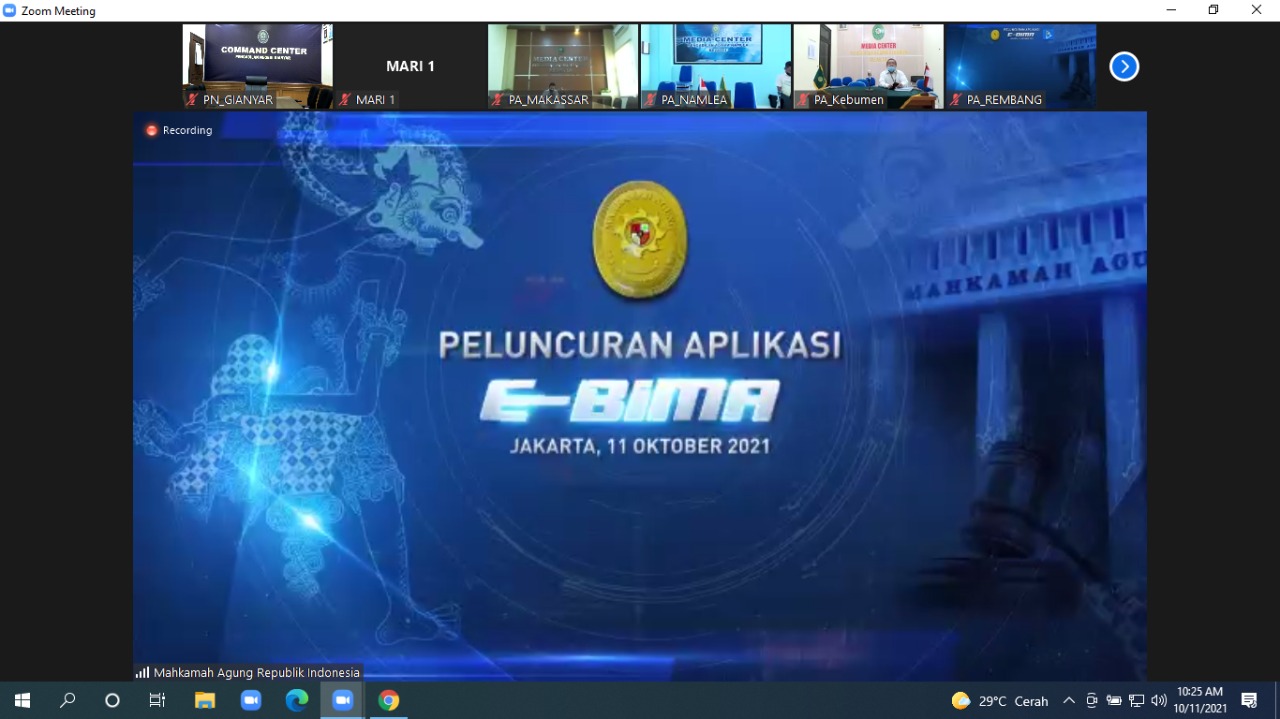Viewport: 1280px width, 719px height.
Task: Open File Explorer from the taskbar
Action: pyautogui.click(x=205, y=701)
